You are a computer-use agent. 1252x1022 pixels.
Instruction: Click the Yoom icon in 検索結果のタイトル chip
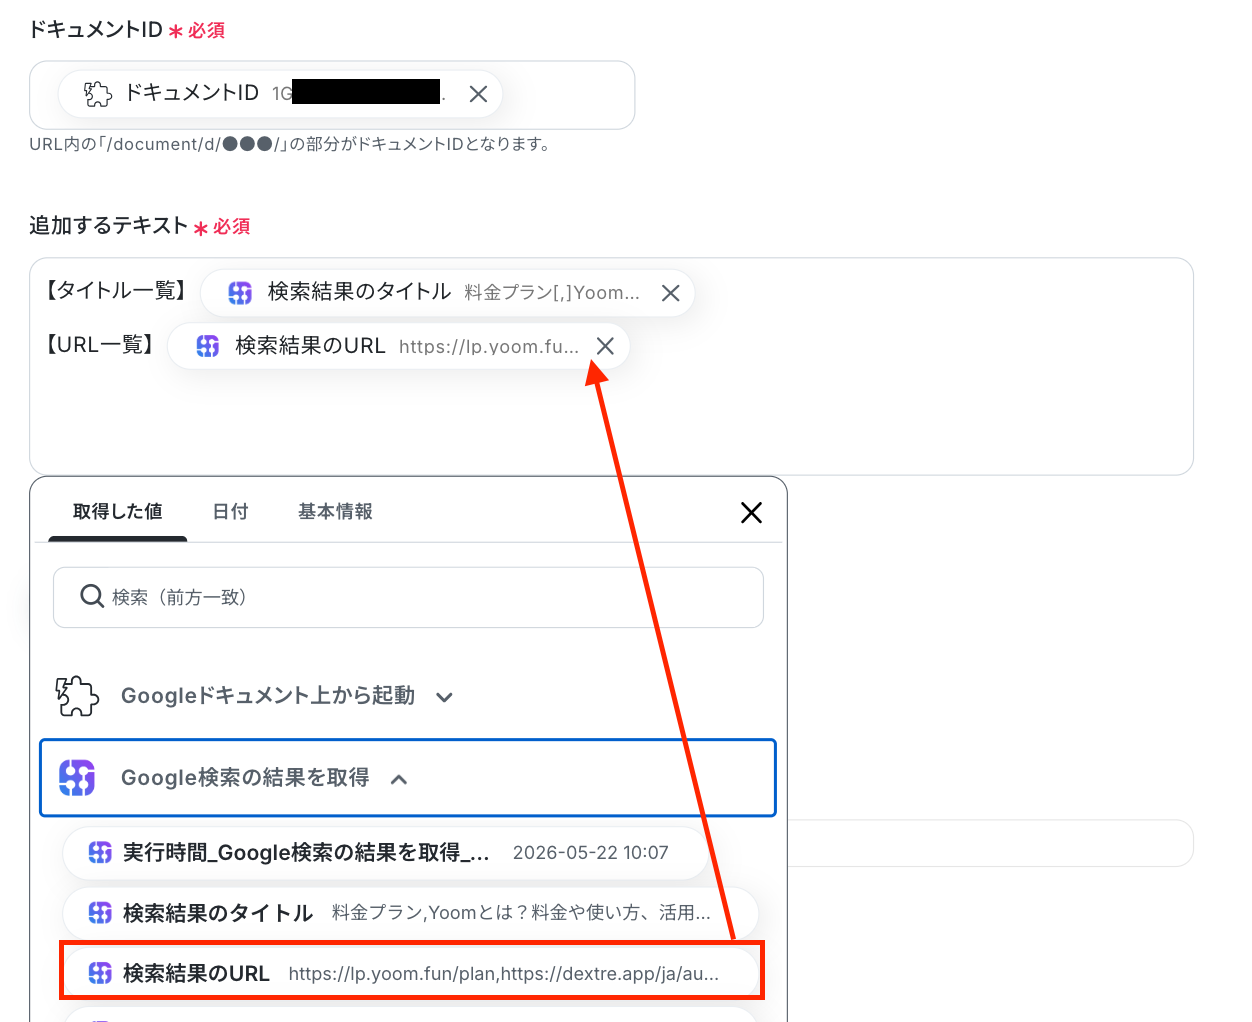(240, 293)
